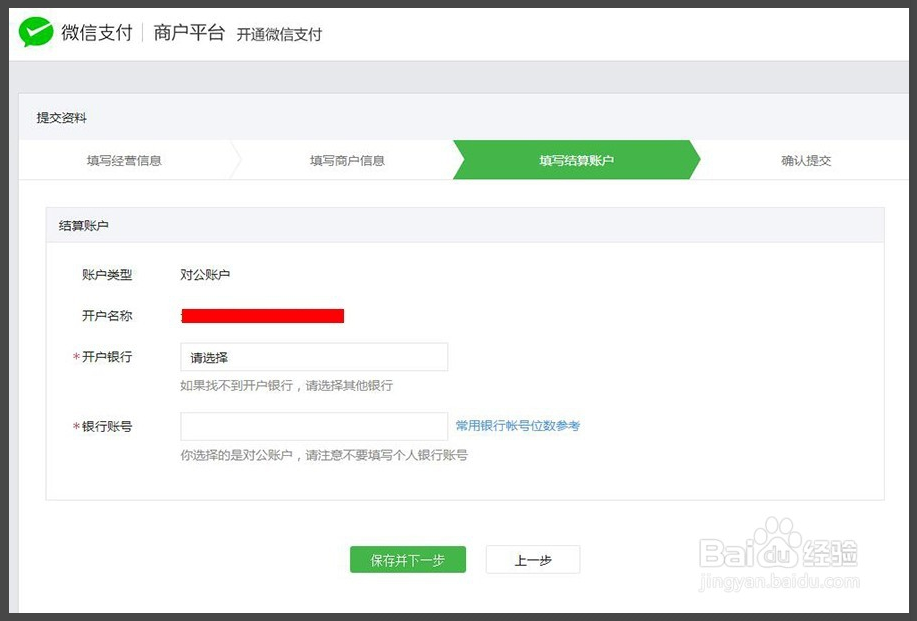Click the 开通微信支付 header text
This screenshot has height=621, width=917.
(279, 34)
